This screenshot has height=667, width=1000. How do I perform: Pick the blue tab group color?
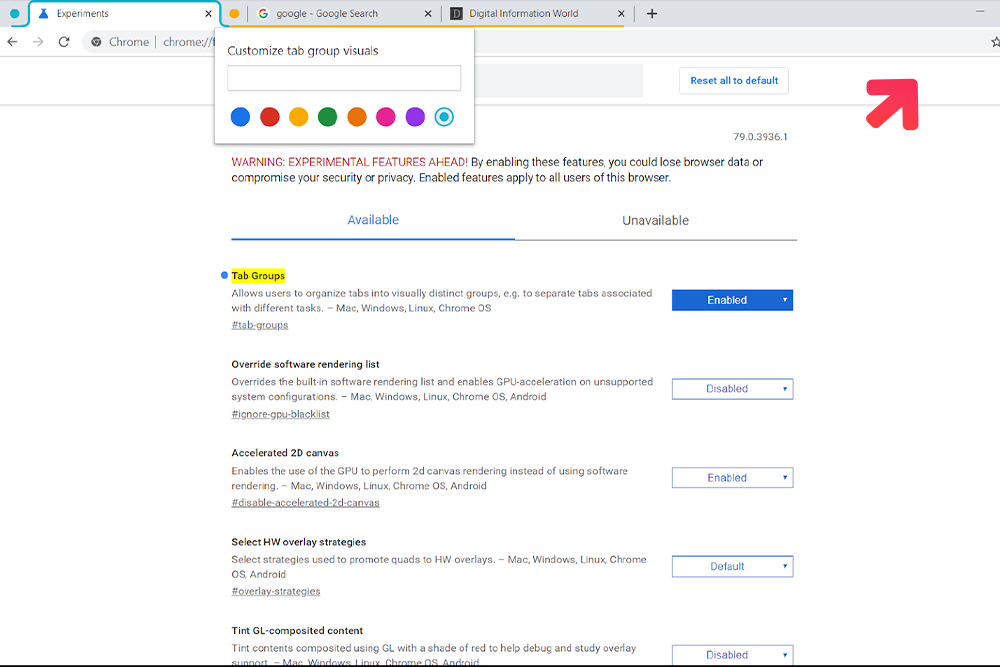[x=240, y=117]
